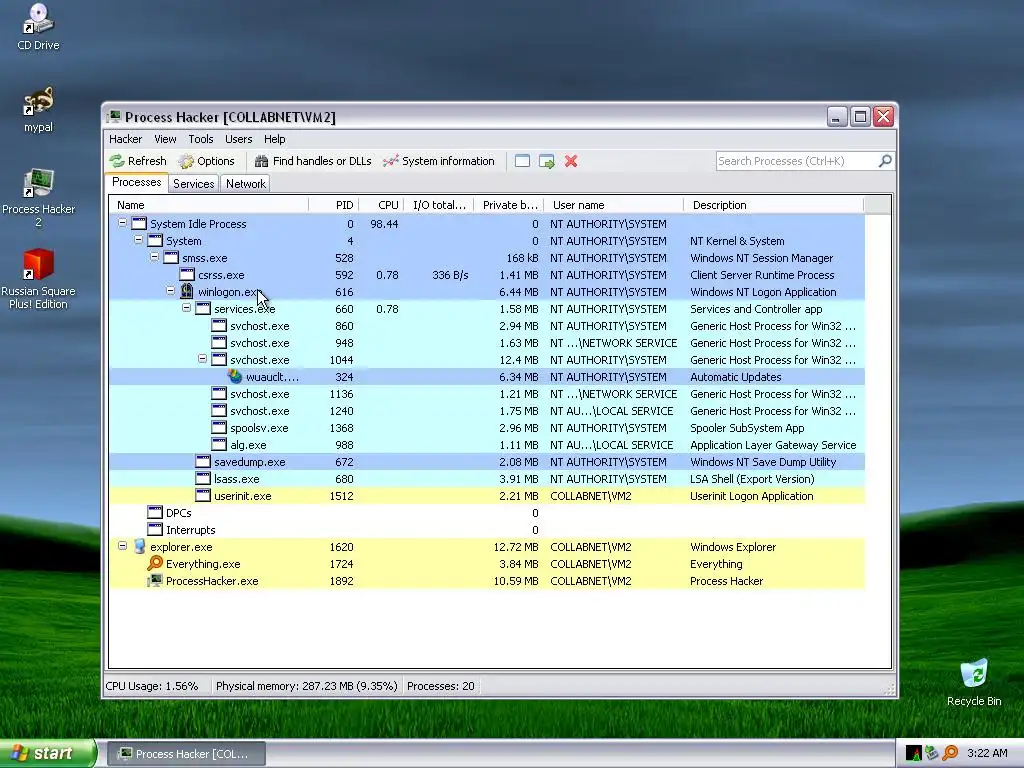The height and width of the screenshot is (768, 1024).
Task: Click the ProcessHacker.exe row icon
Action: click(x=155, y=581)
